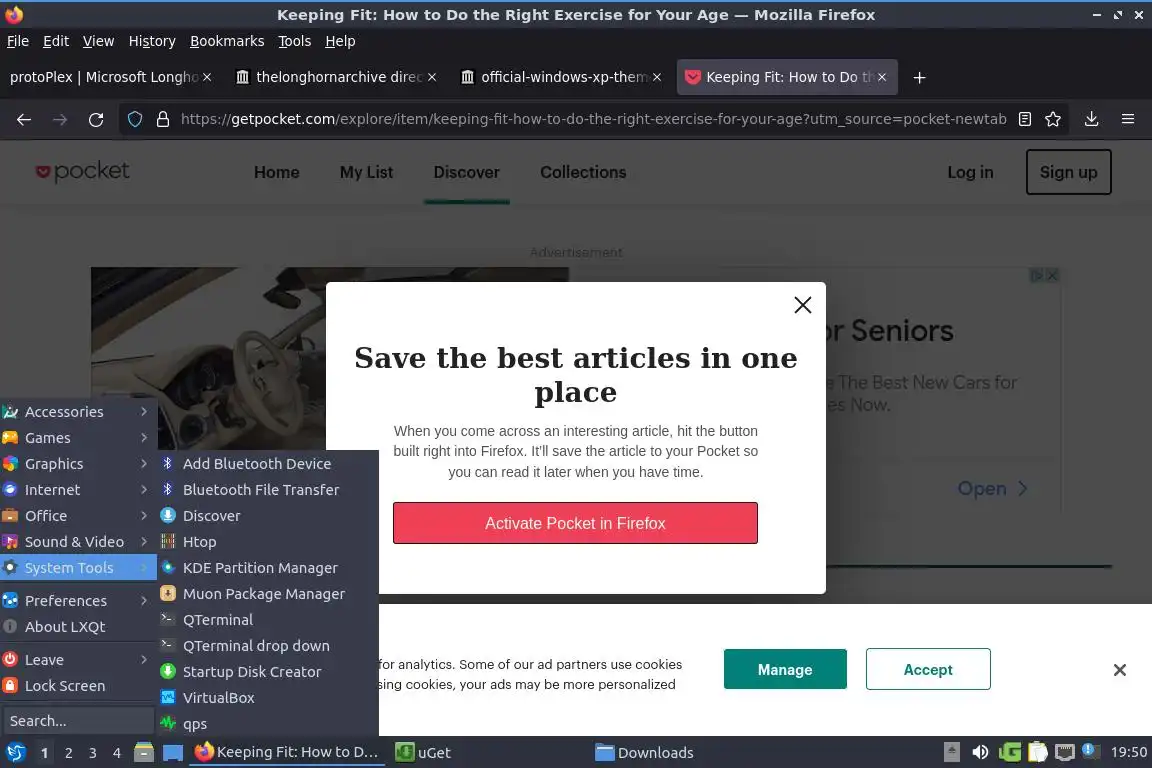Open the removable media tray icon
Screen dimensions: 1152x768
click(951, 753)
